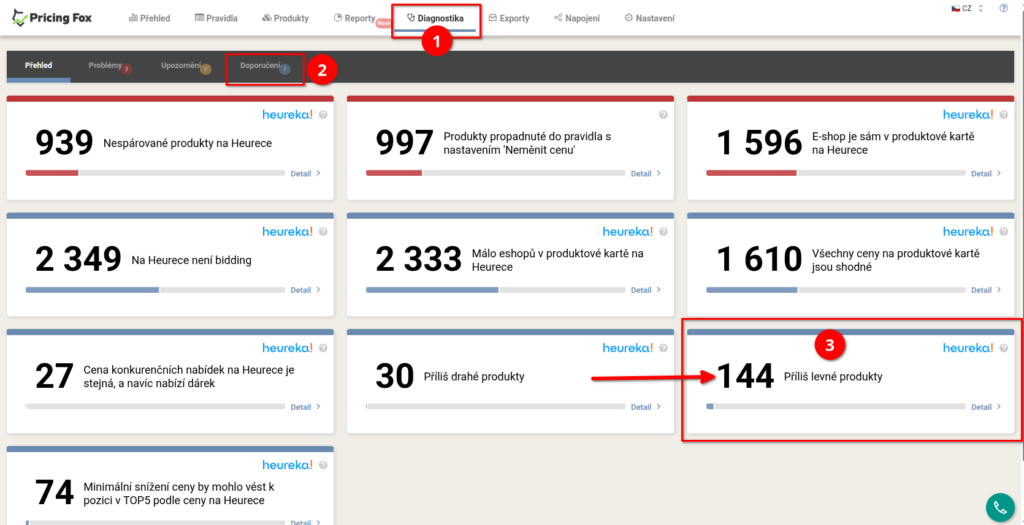Image resolution: width=1024 pixels, height=525 pixels.
Task: Open Detail for E-shop je sám v produktové kartě
Action: click(986, 174)
